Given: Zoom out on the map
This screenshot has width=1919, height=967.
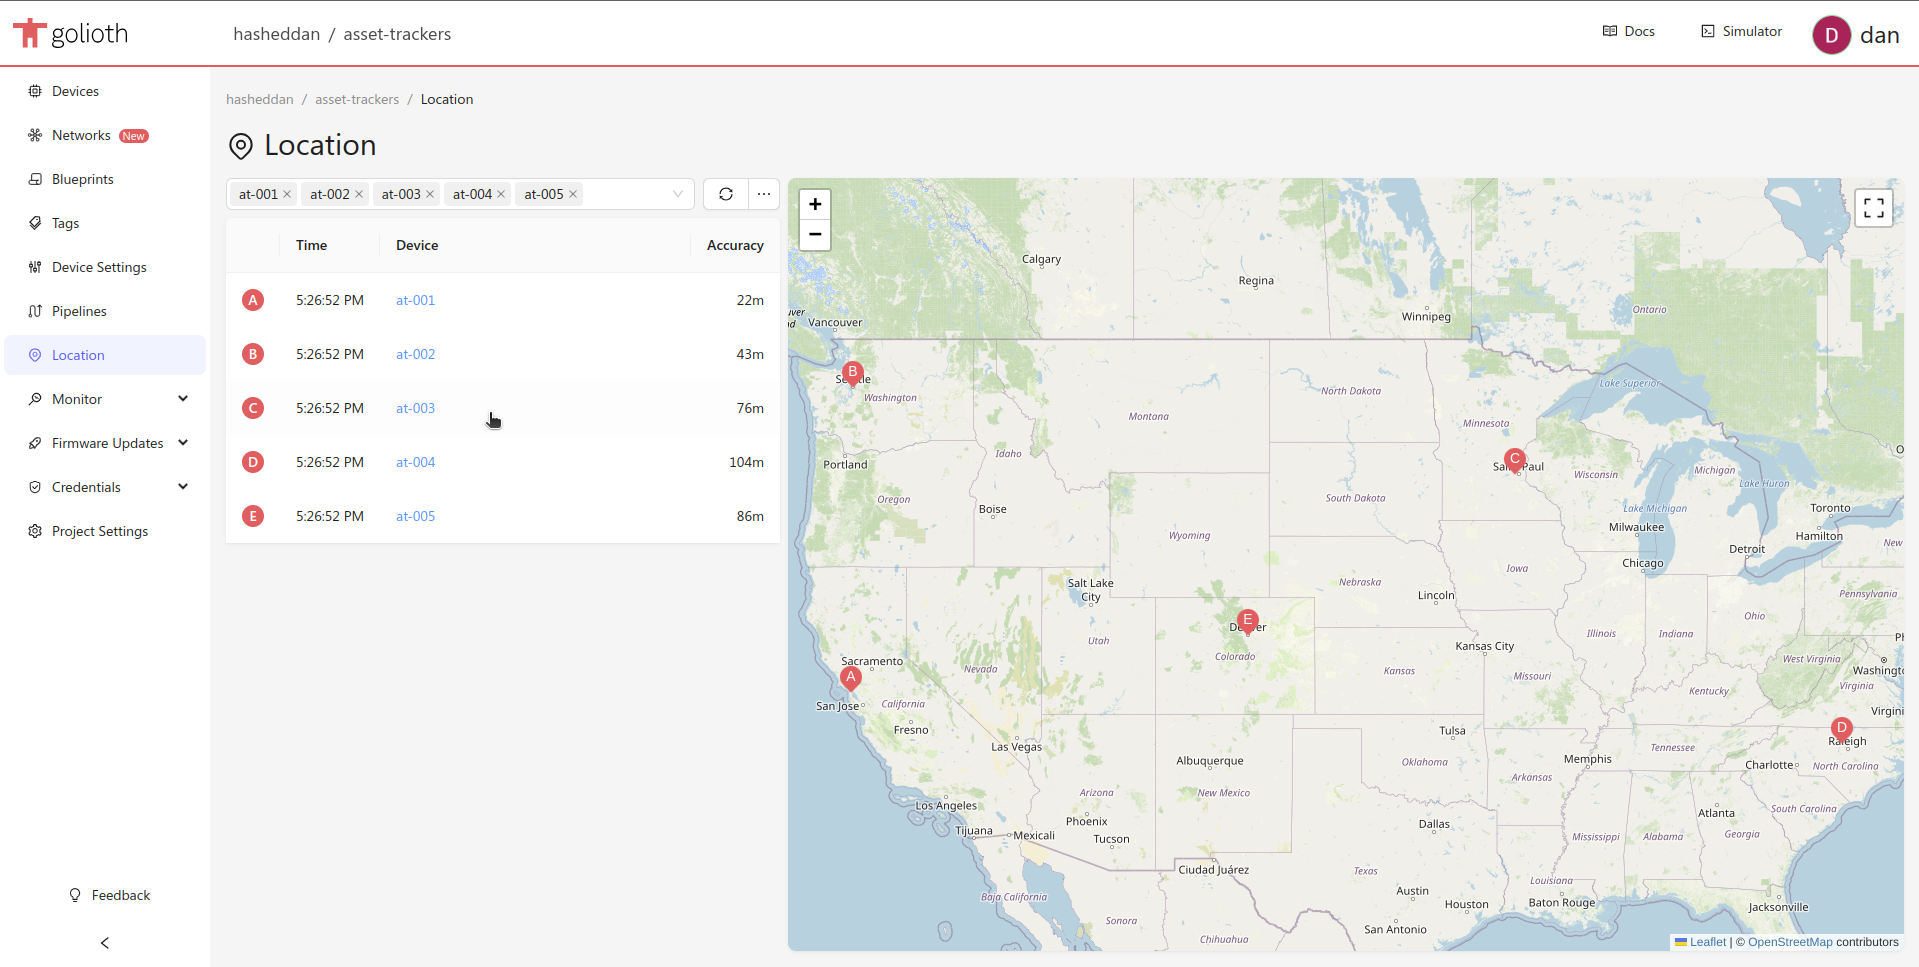Looking at the screenshot, I should point(815,235).
